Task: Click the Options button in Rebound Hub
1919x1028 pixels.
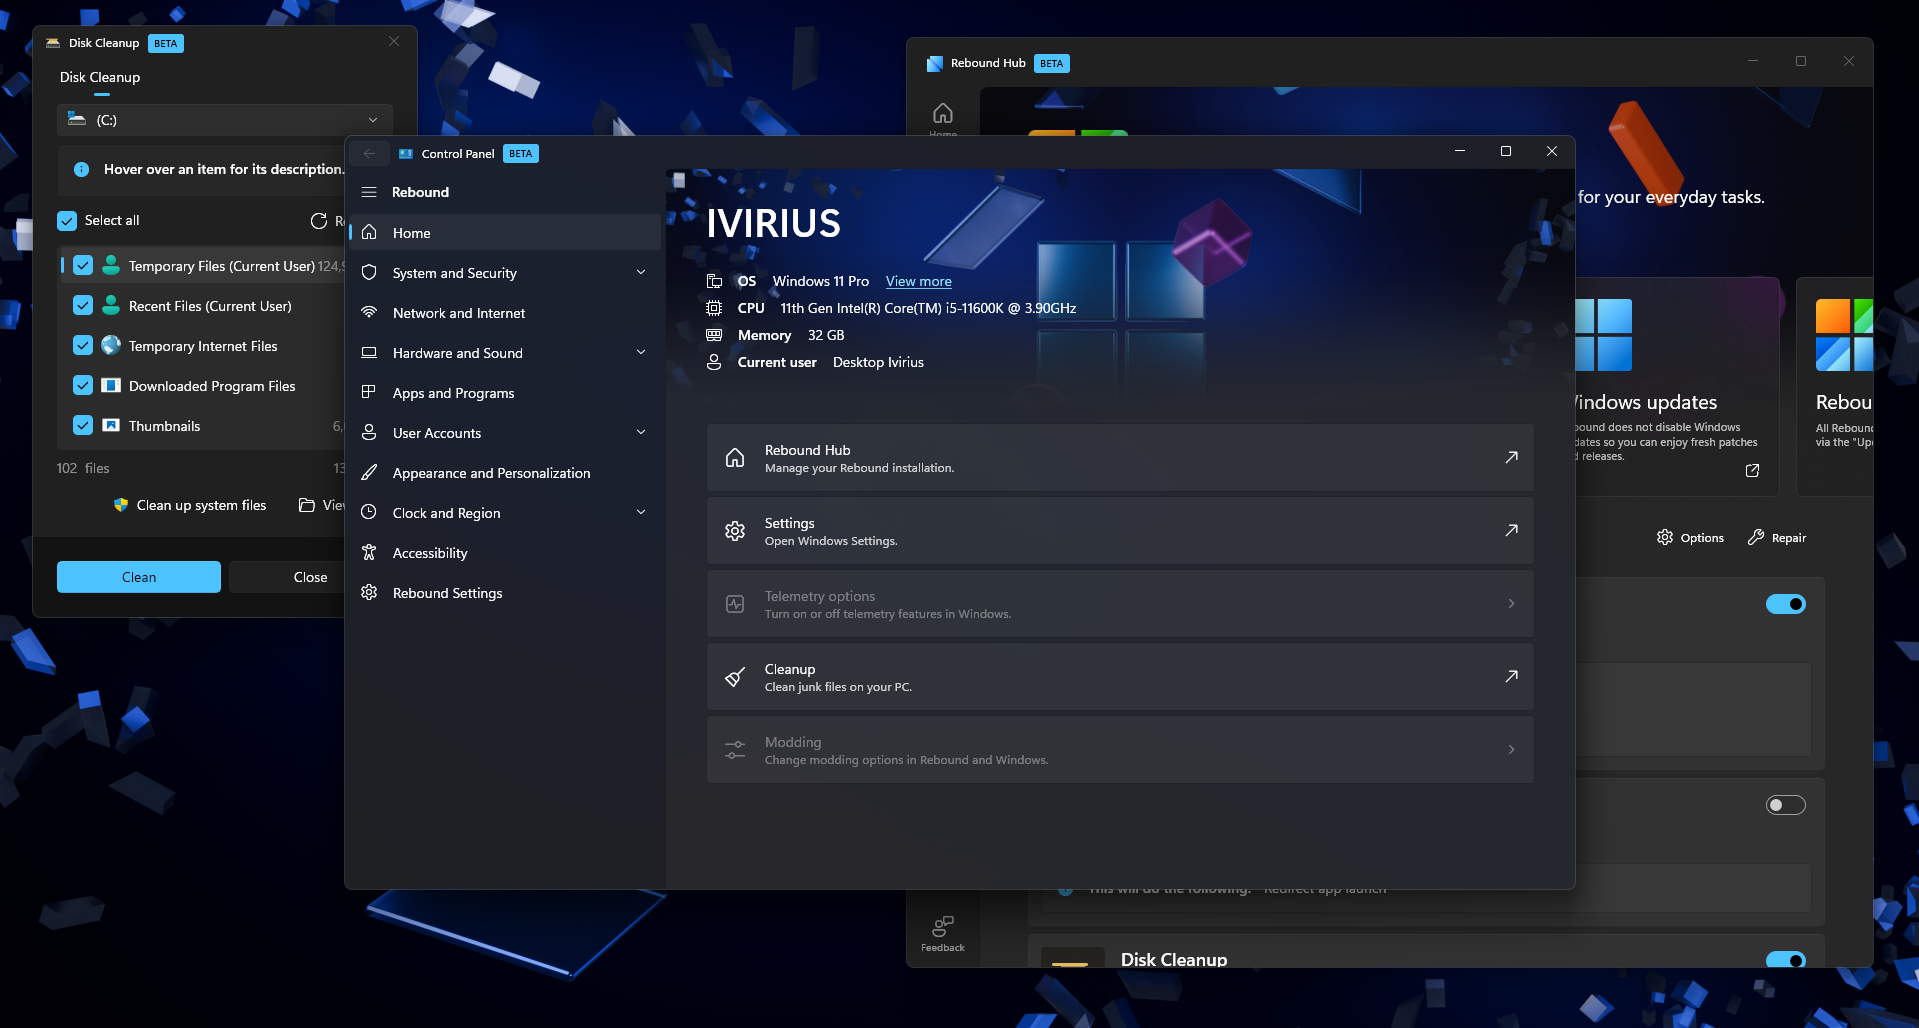Action: 1690,537
